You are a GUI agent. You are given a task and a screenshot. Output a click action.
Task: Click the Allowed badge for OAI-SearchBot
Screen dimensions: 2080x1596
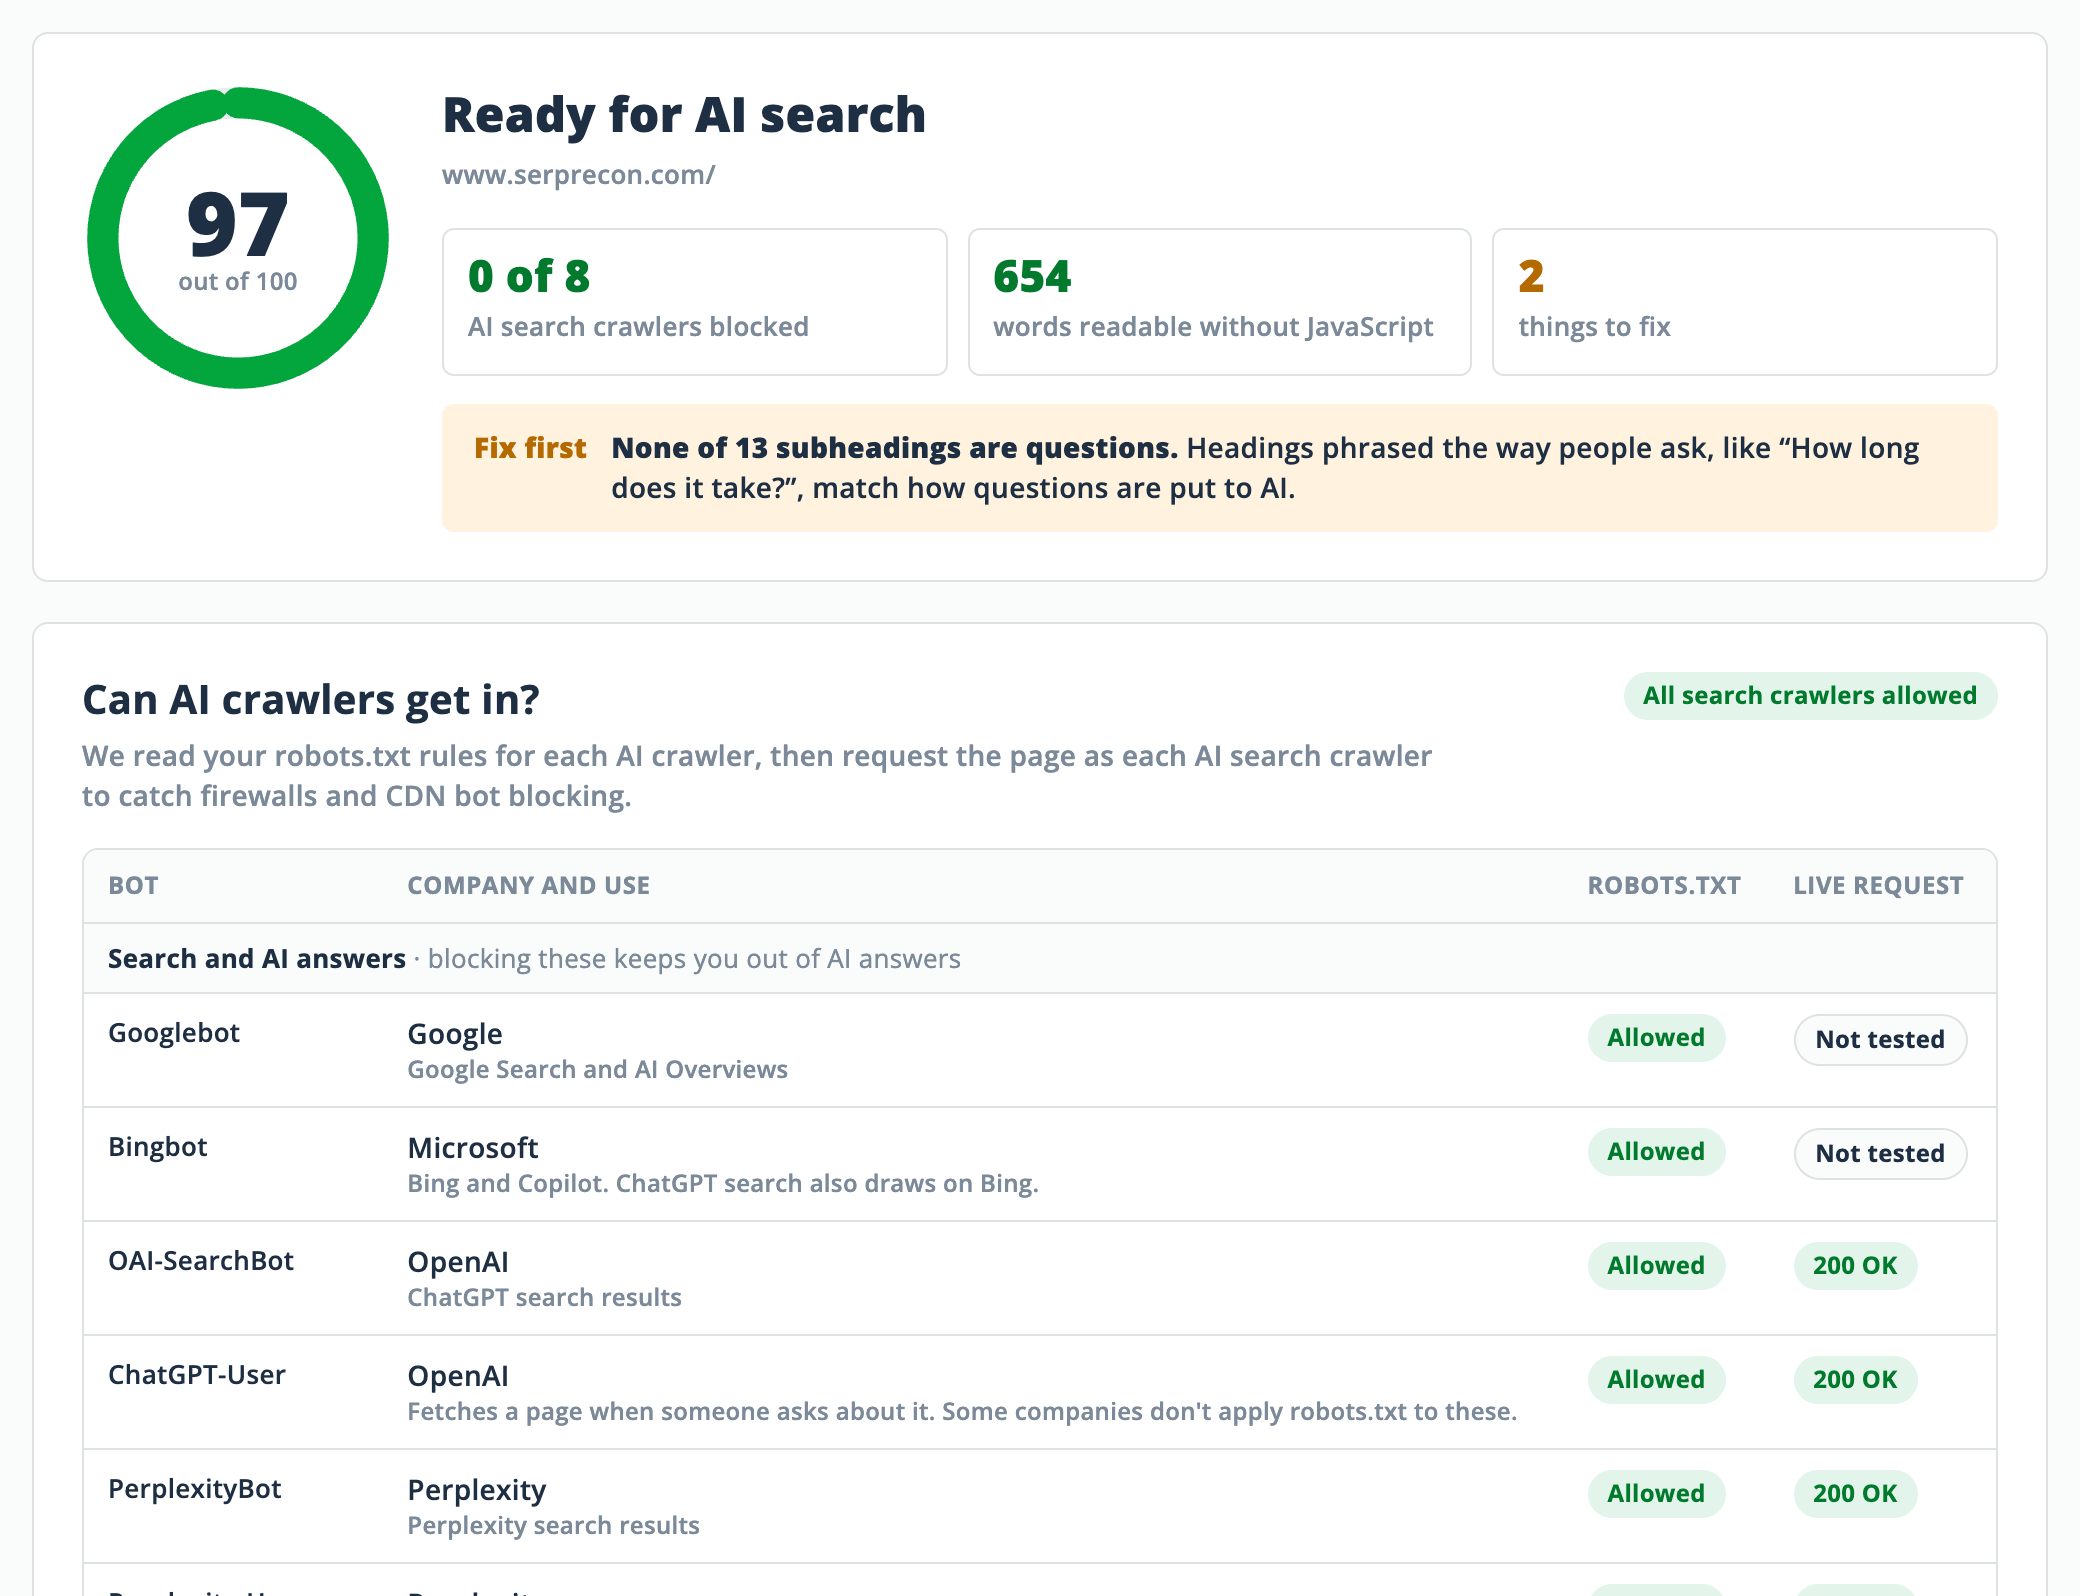[x=1656, y=1266]
